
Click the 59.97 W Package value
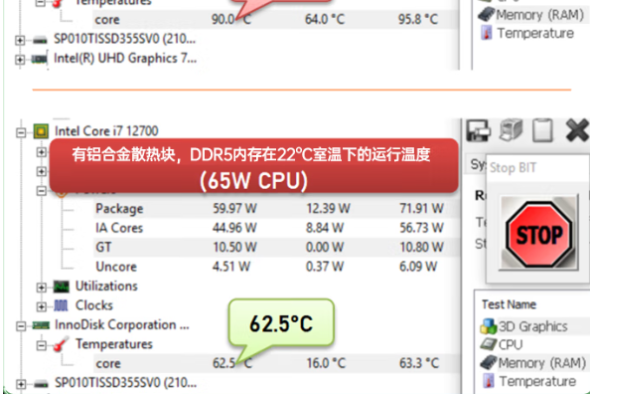(235, 208)
